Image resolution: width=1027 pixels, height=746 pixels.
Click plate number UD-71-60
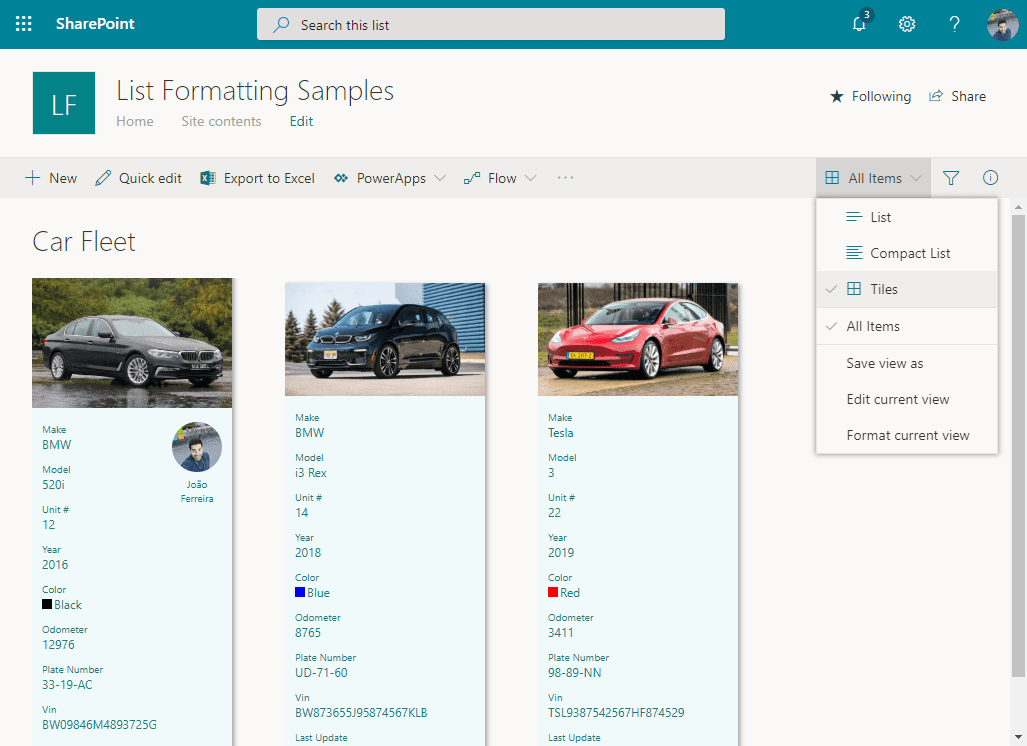pos(321,673)
